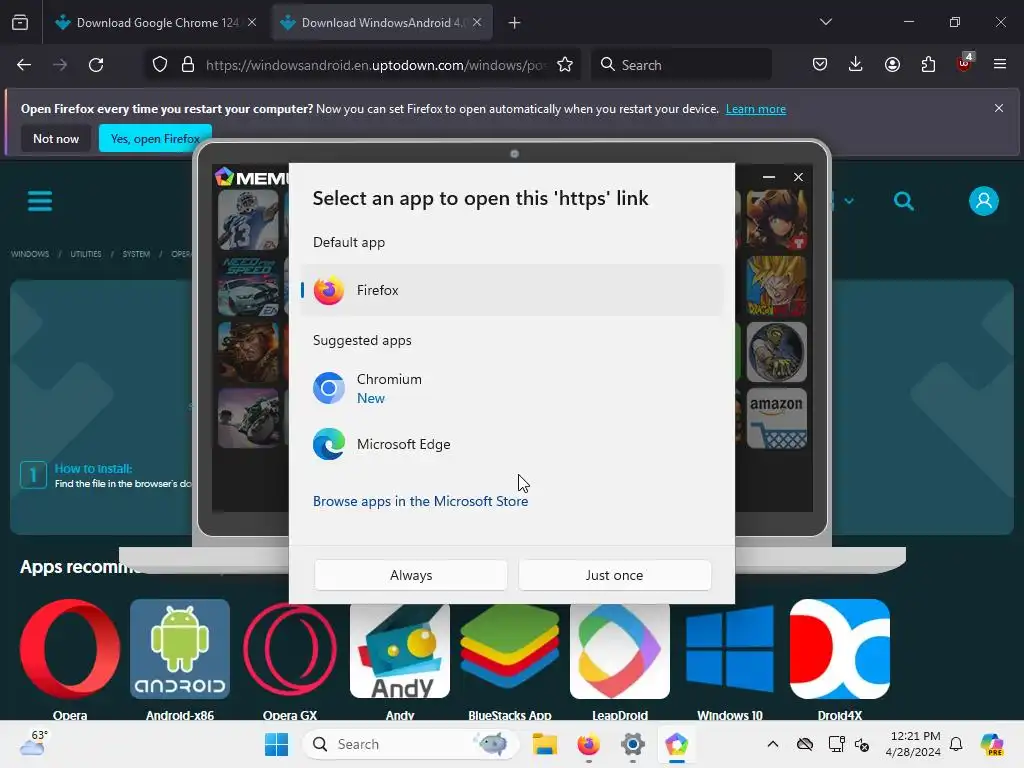Go back to the previous page

[x=24, y=65]
